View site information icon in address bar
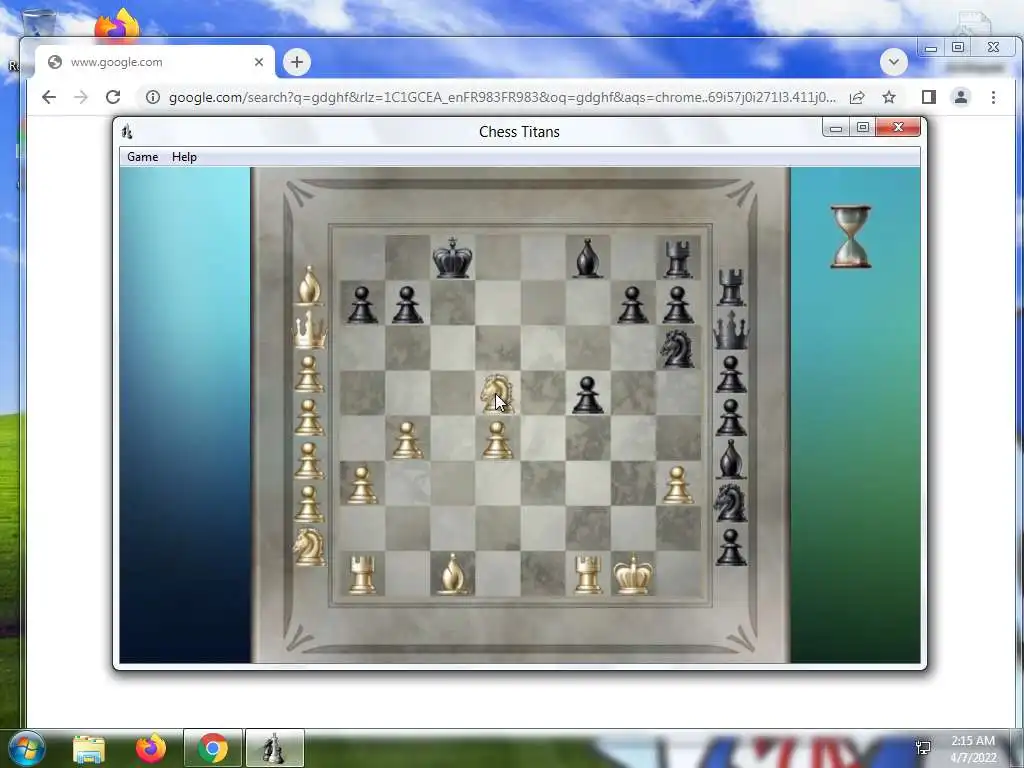Screen dimensions: 1024x768 153,97
